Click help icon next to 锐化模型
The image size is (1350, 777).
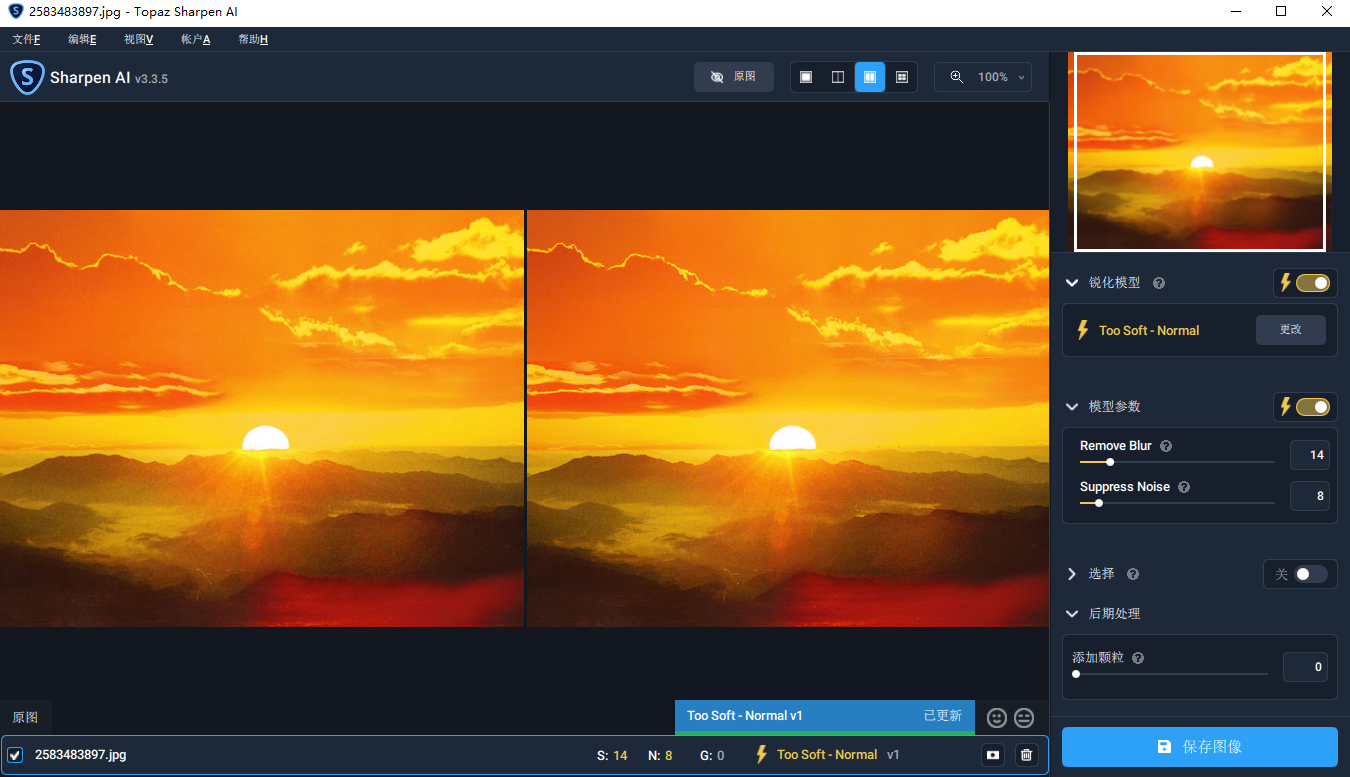click(1159, 283)
